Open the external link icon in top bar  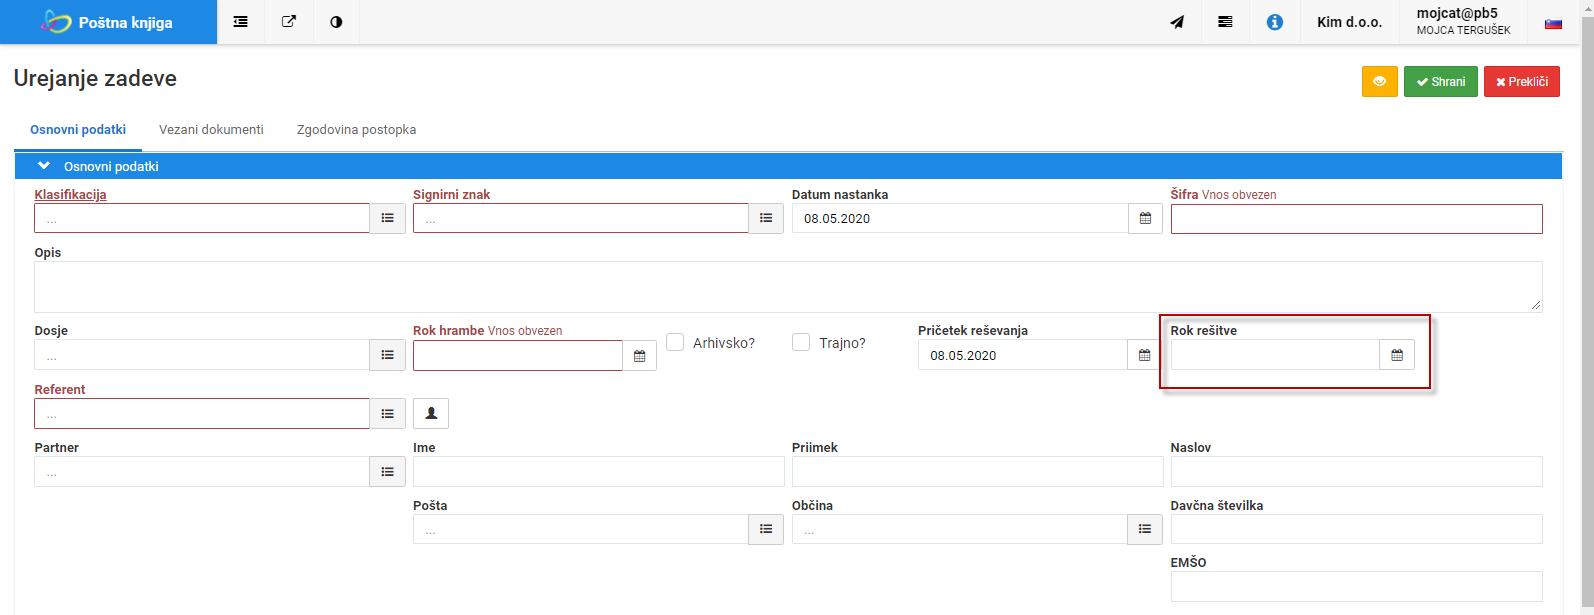tap(289, 22)
